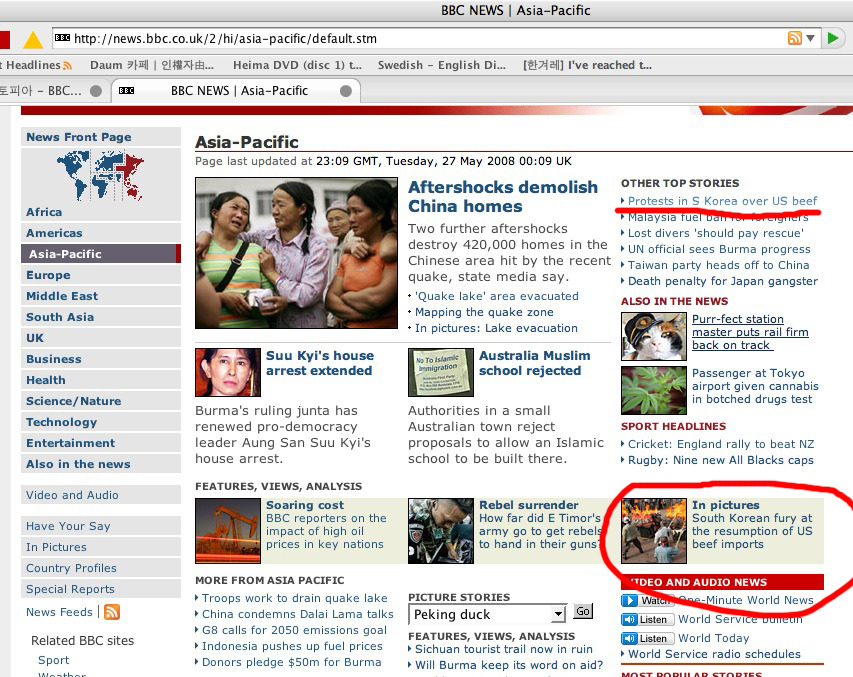Image resolution: width=853 pixels, height=677 pixels.
Task: Open World Service radio schedules link
Action: [714, 654]
